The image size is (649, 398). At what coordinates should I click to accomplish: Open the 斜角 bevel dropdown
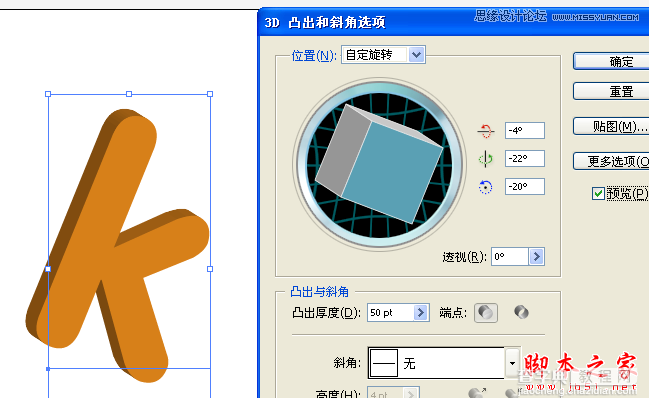(512, 363)
